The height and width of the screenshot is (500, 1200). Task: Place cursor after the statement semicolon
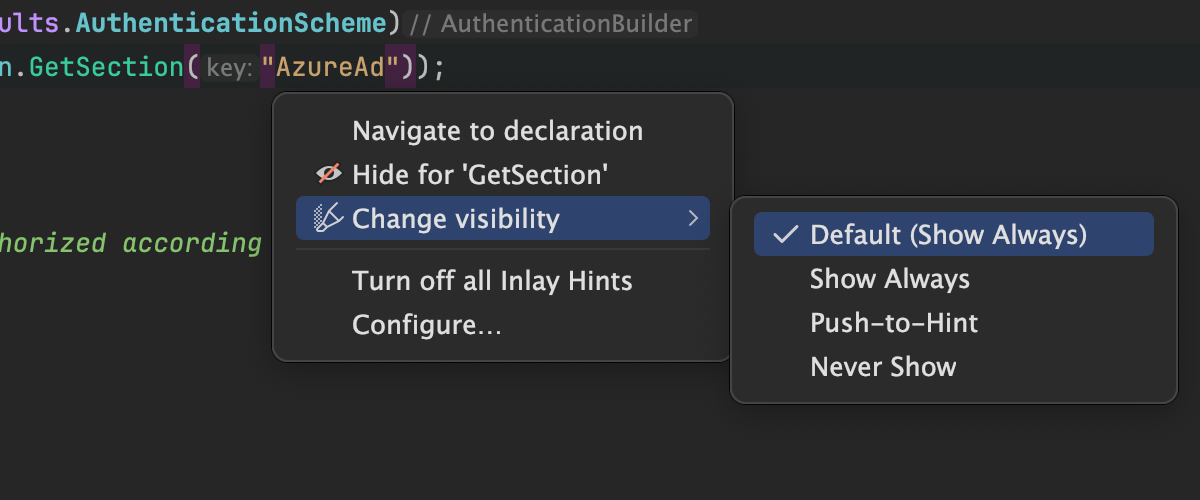pos(445,69)
